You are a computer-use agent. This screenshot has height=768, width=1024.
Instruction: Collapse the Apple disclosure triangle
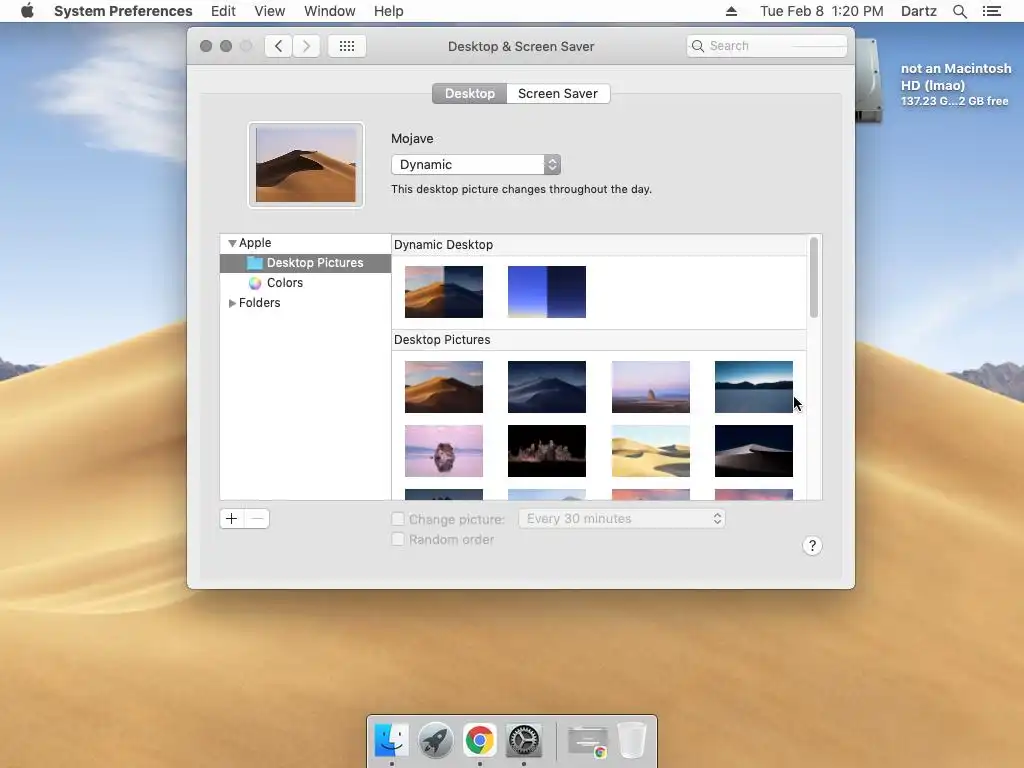pos(232,243)
